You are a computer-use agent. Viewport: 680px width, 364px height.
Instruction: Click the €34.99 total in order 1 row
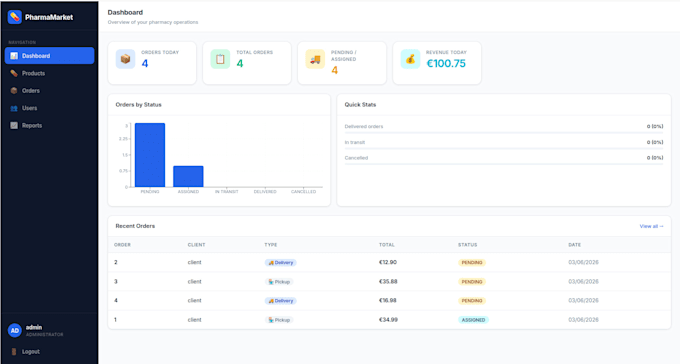(388, 320)
